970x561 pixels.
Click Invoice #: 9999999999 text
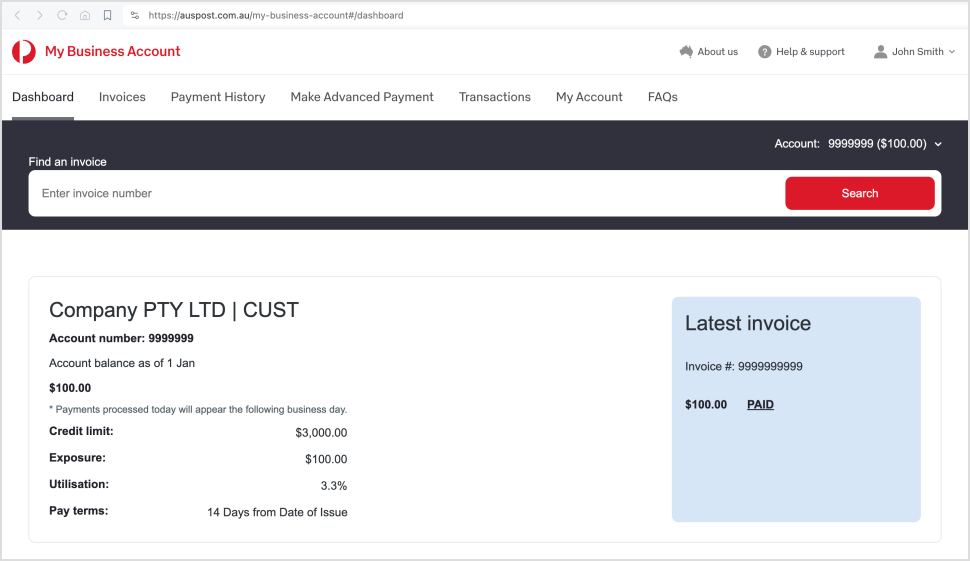(744, 367)
